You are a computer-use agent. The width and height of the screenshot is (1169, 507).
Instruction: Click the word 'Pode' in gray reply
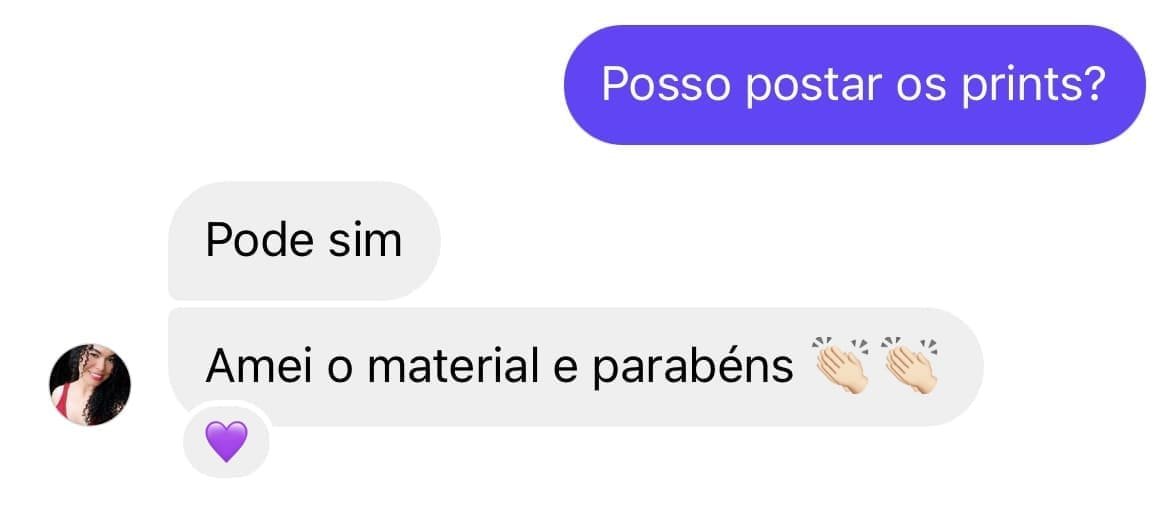251,240
